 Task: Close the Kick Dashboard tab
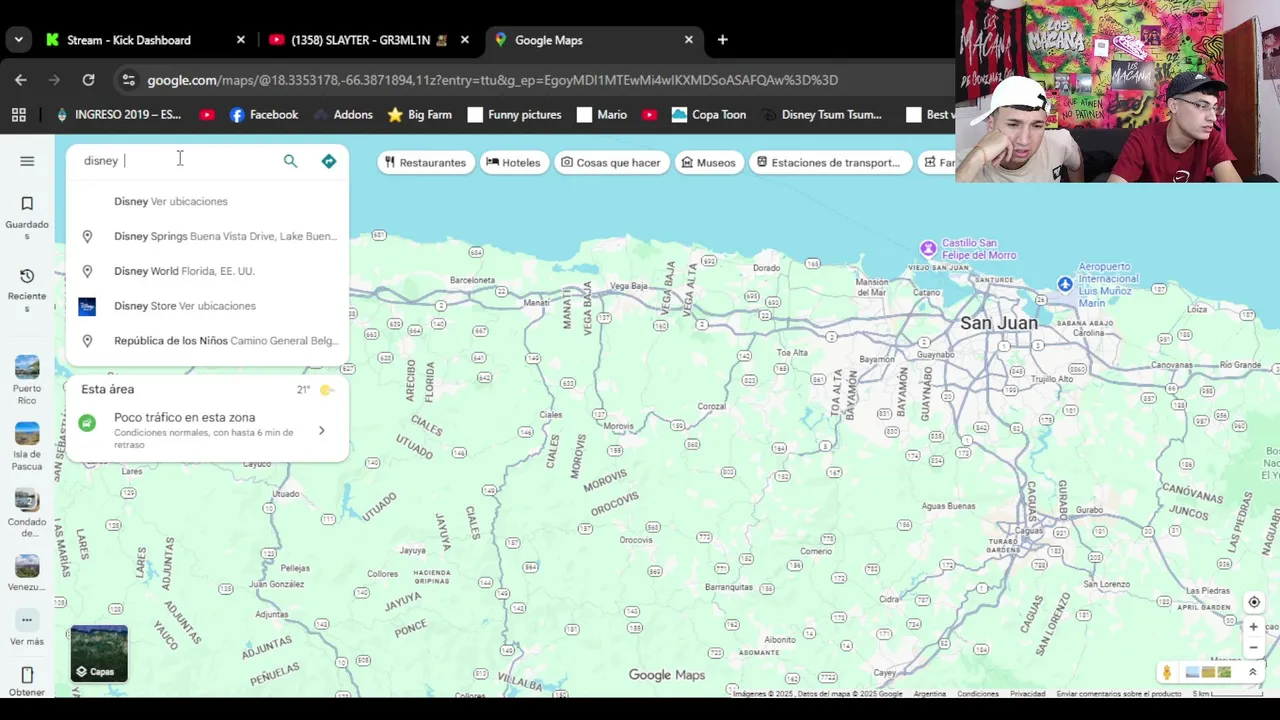click(240, 40)
